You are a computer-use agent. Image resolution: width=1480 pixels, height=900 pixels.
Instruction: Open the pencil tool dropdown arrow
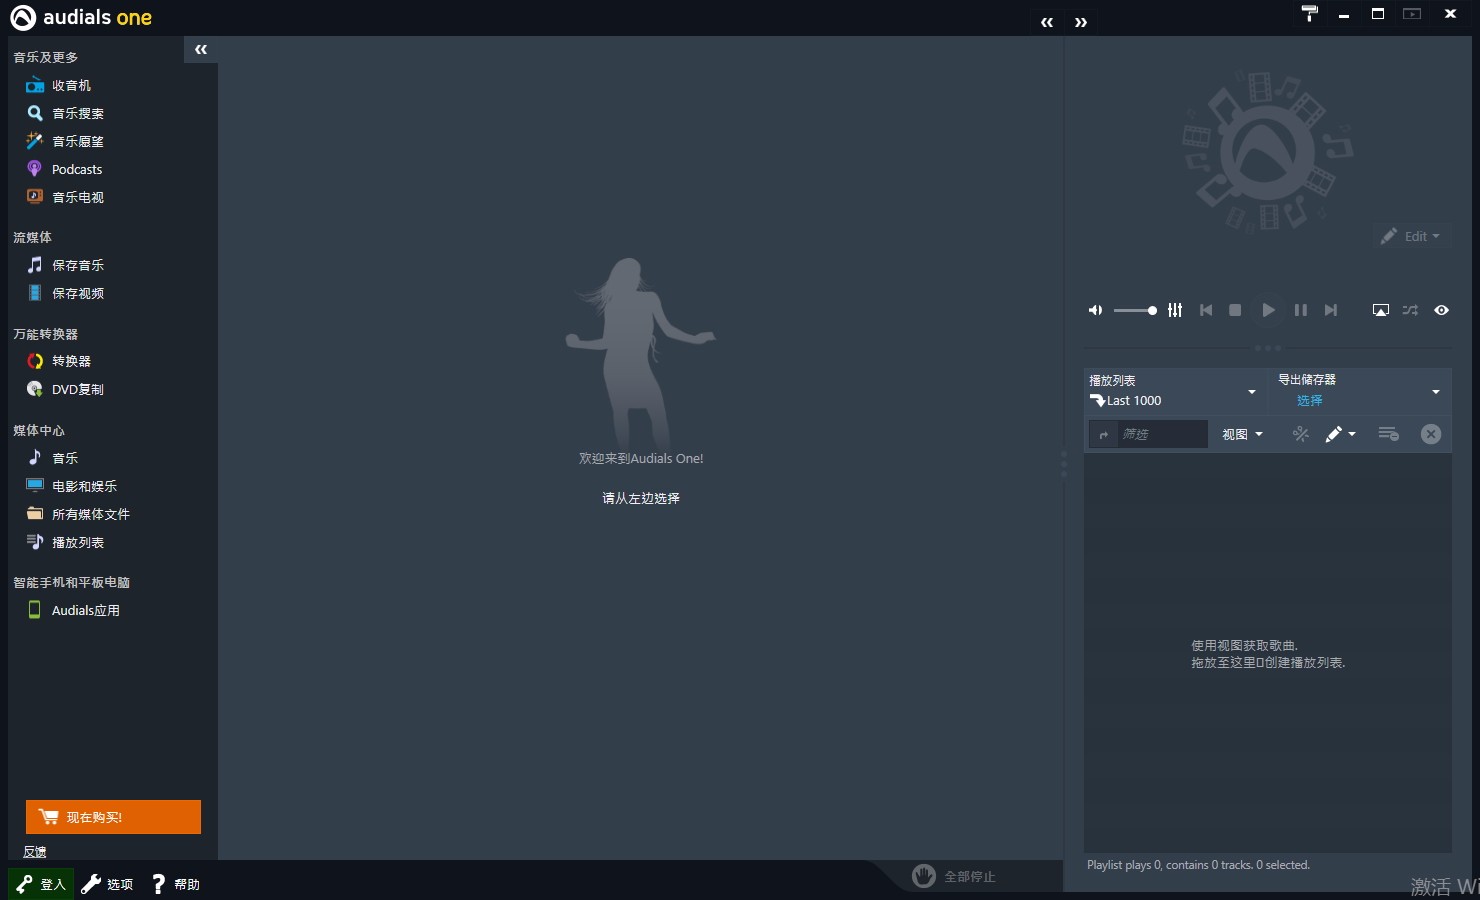[1352, 434]
